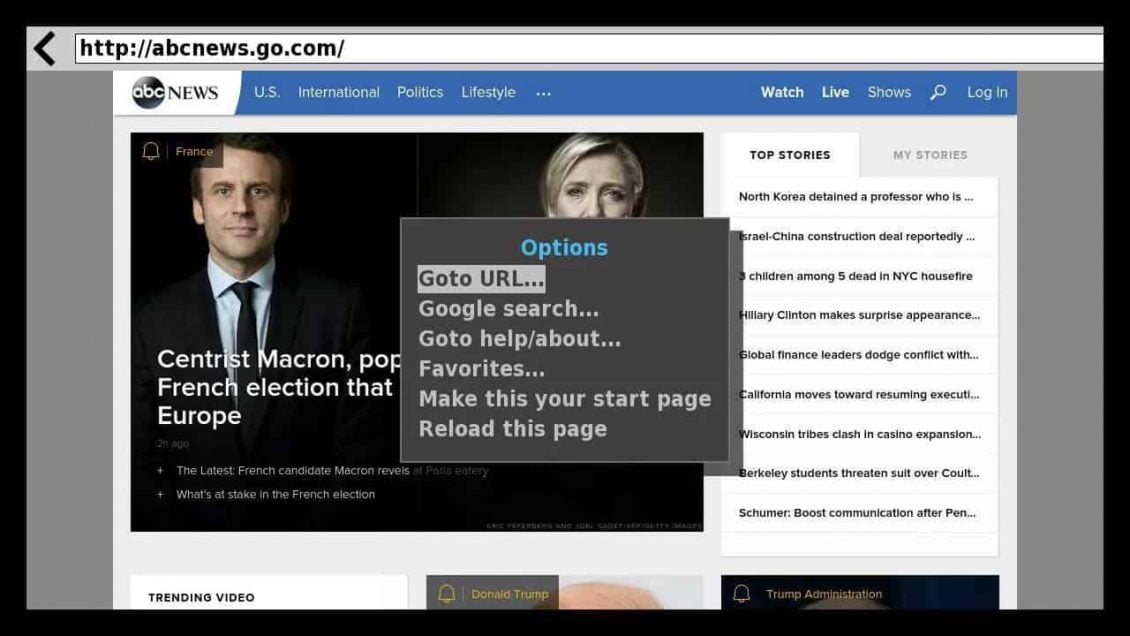Image resolution: width=1130 pixels, height=636 pixels.
Task: Open Berkeley students threaten suit story
Action: point(859,473)
